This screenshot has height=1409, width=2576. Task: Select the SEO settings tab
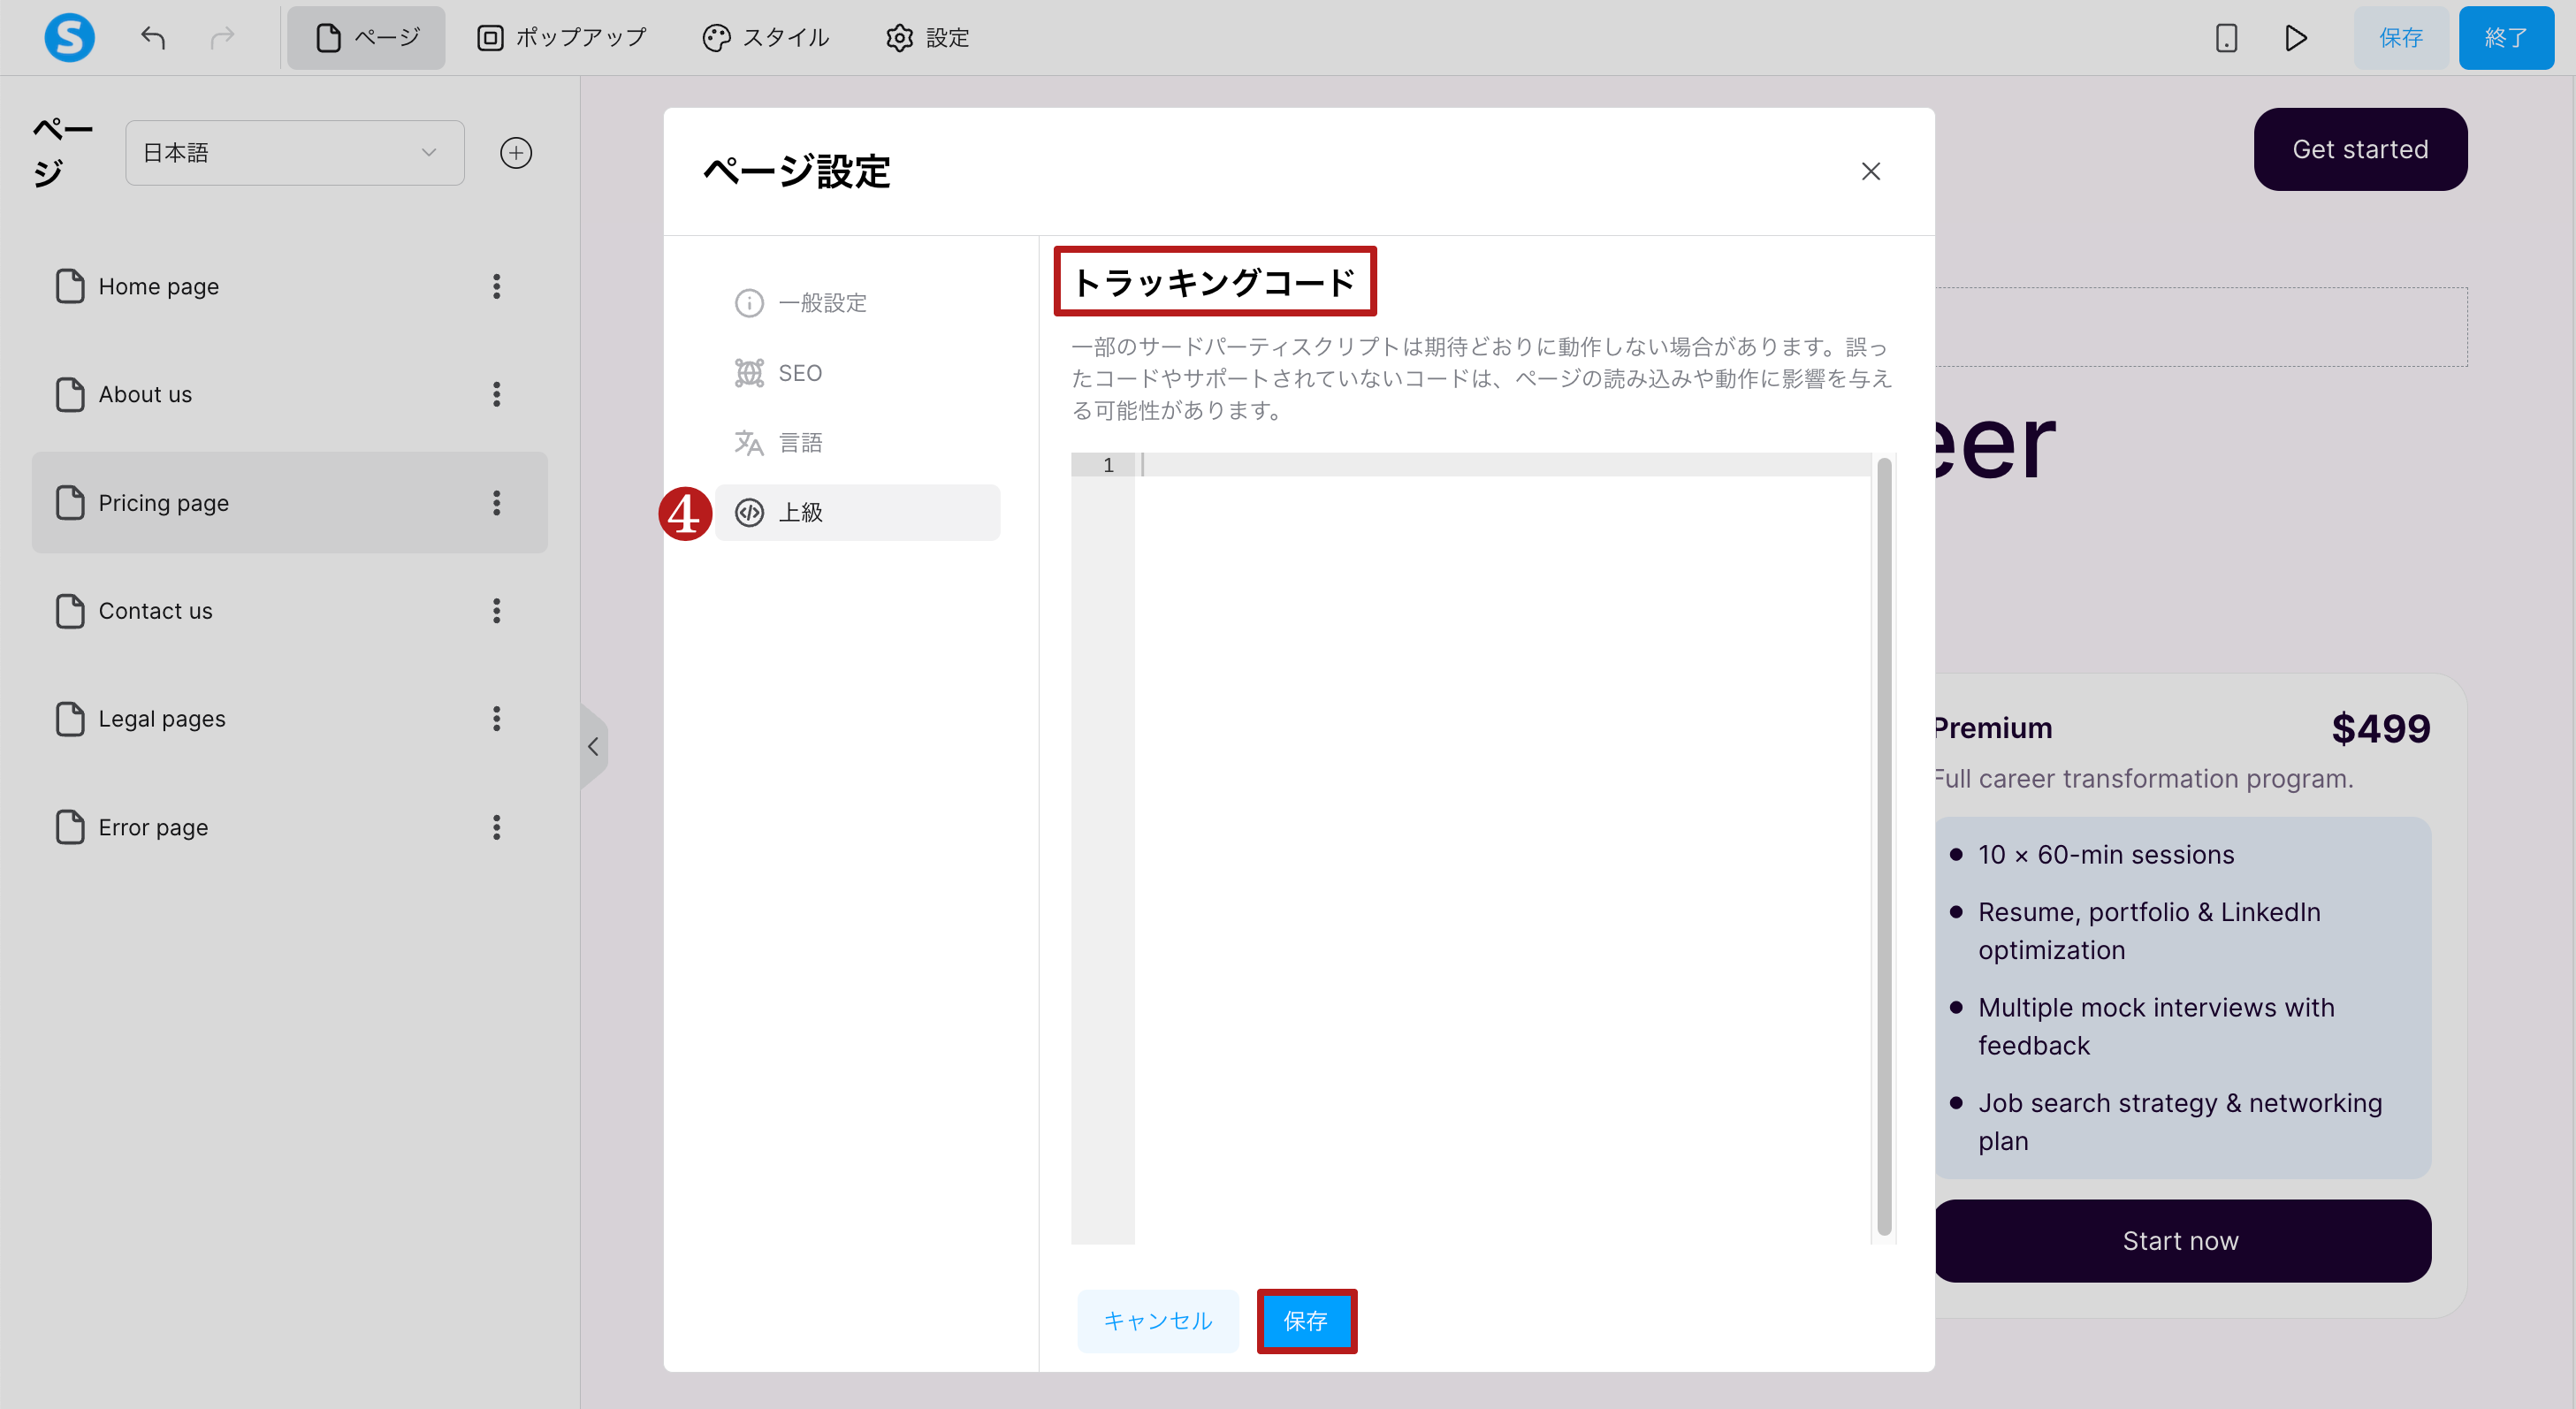point(799,373)
